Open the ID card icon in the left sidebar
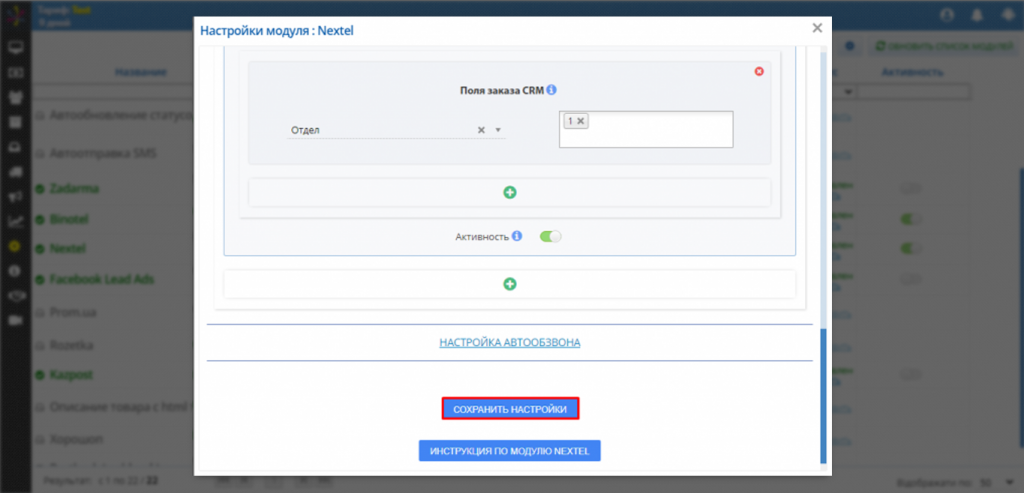 coord(16,72)
